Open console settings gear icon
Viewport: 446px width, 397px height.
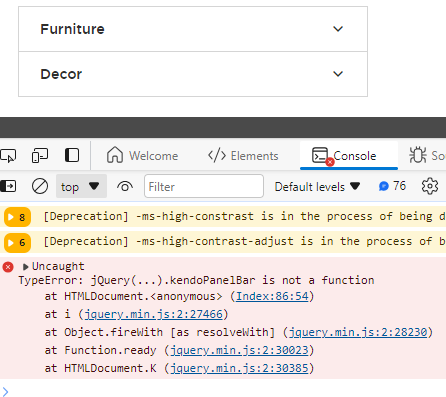(430, 186)
